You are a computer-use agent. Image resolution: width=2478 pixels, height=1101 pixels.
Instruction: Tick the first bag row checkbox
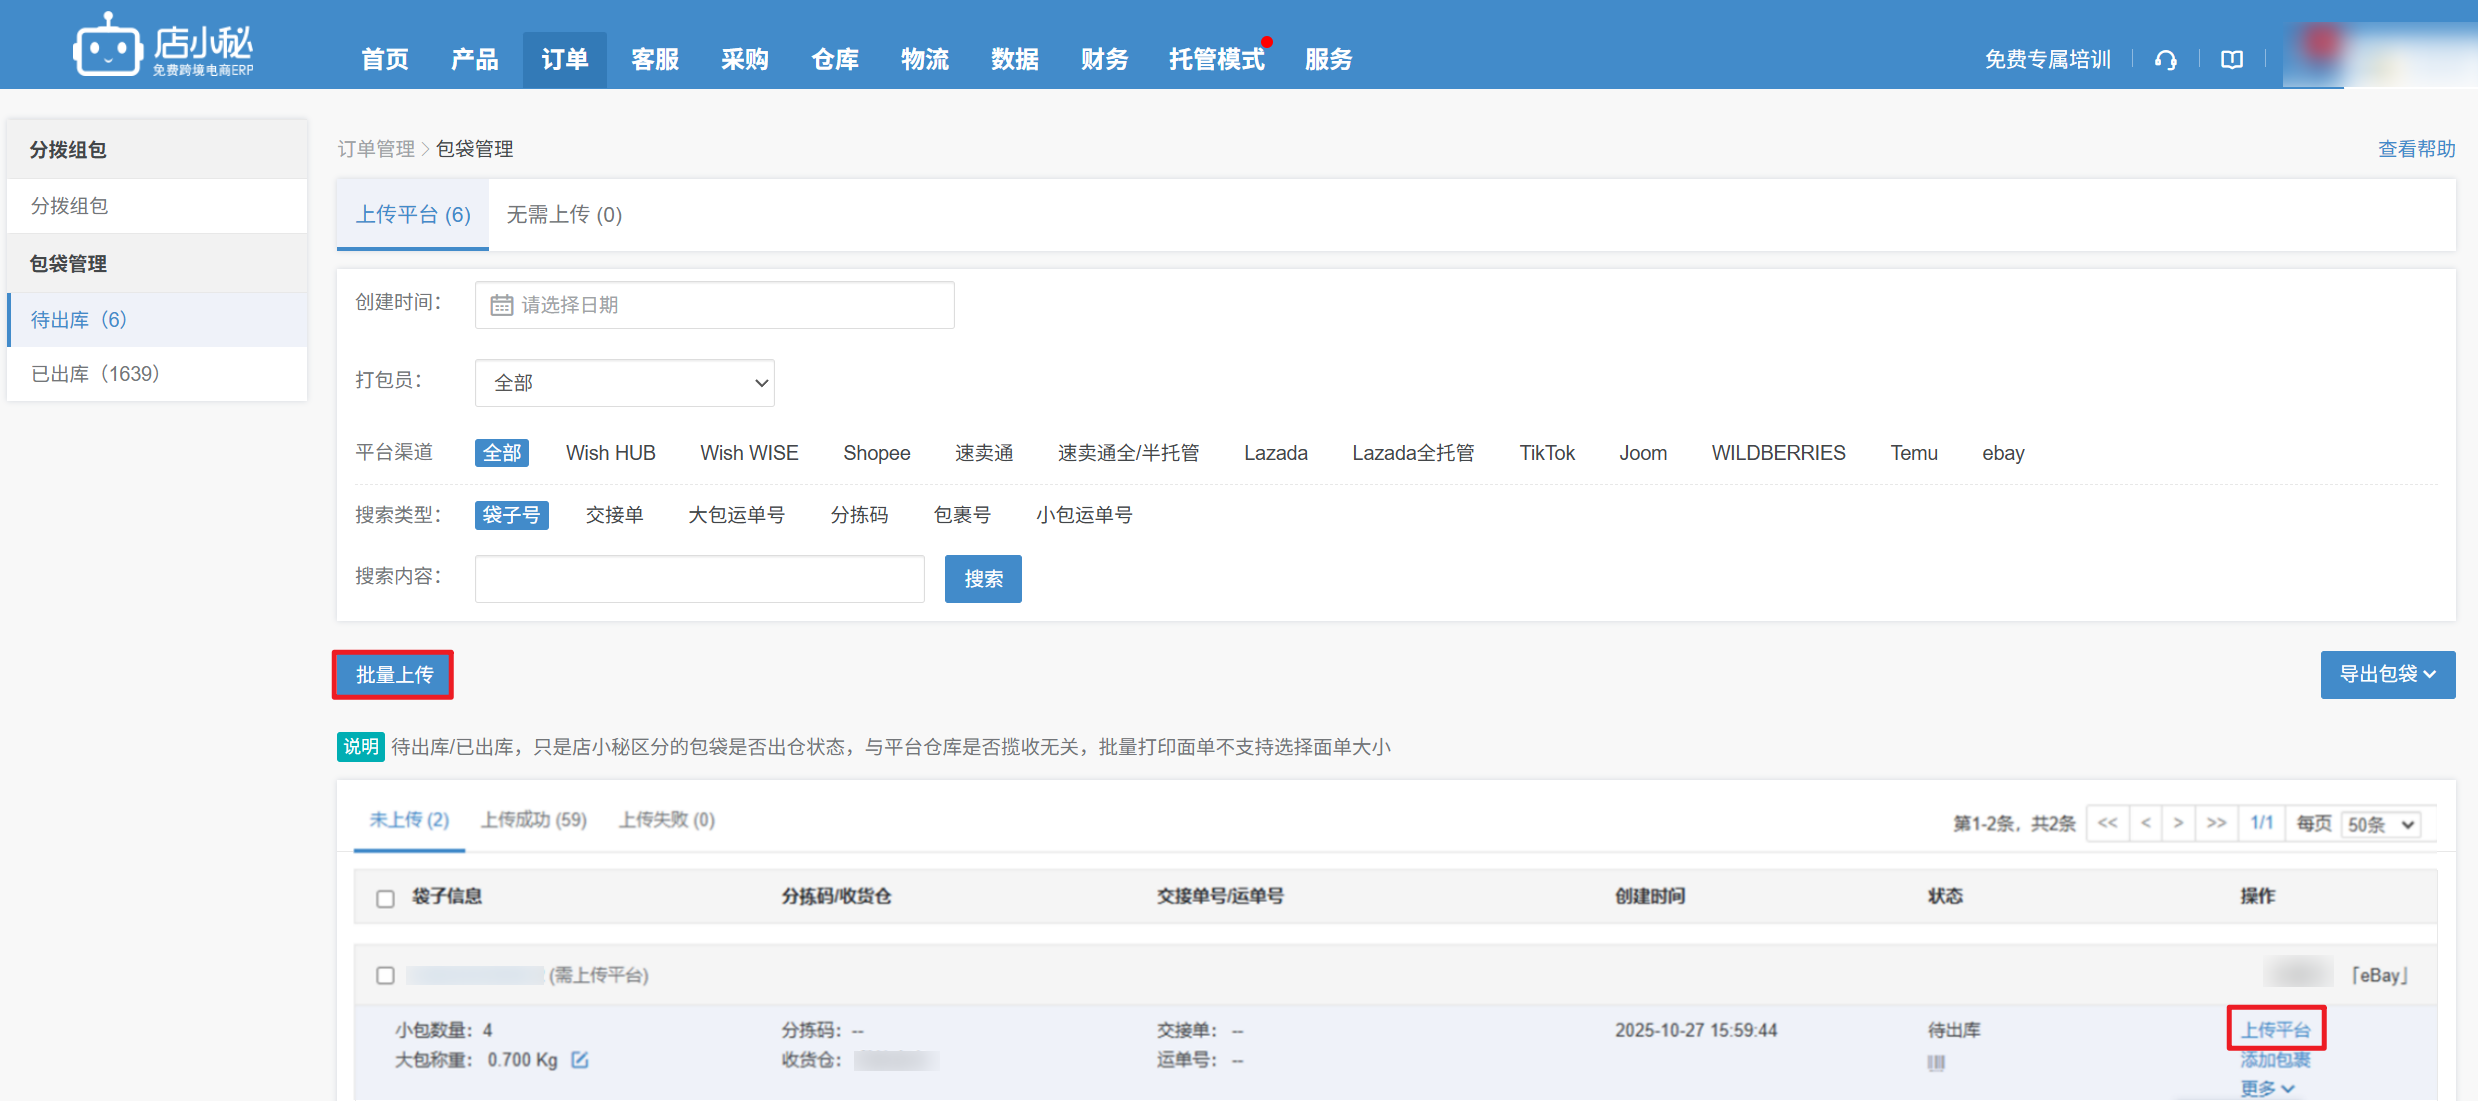coord(385,975)
